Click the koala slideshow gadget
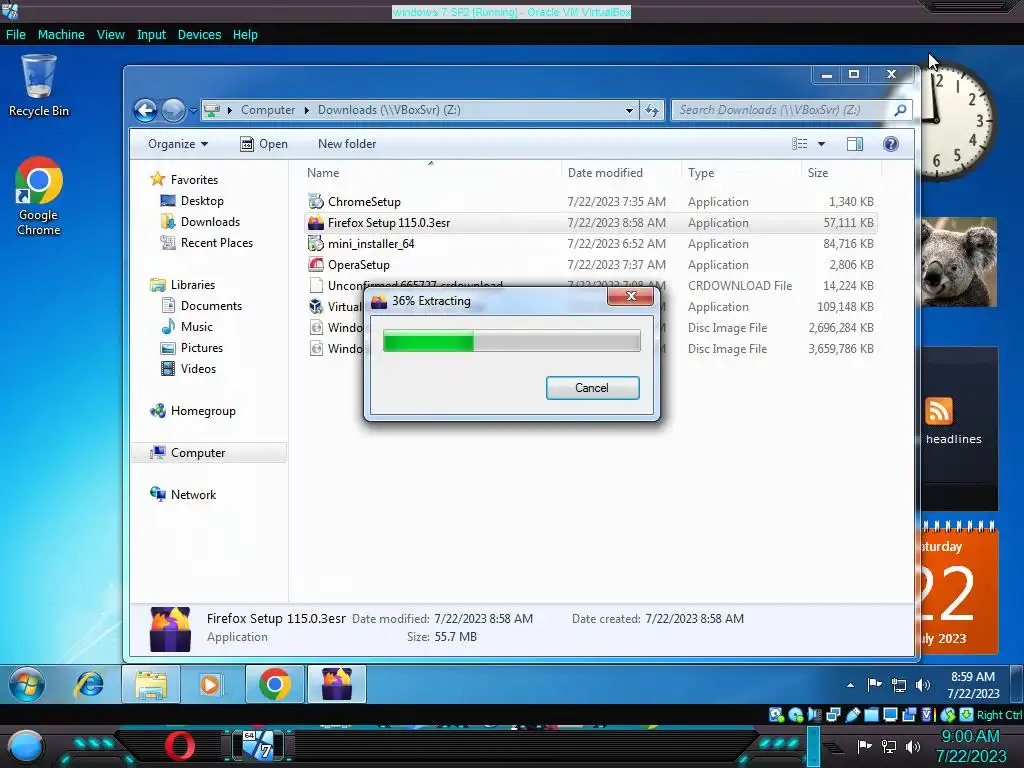This screenshot has width=1024, height=768. coord(959,262)
